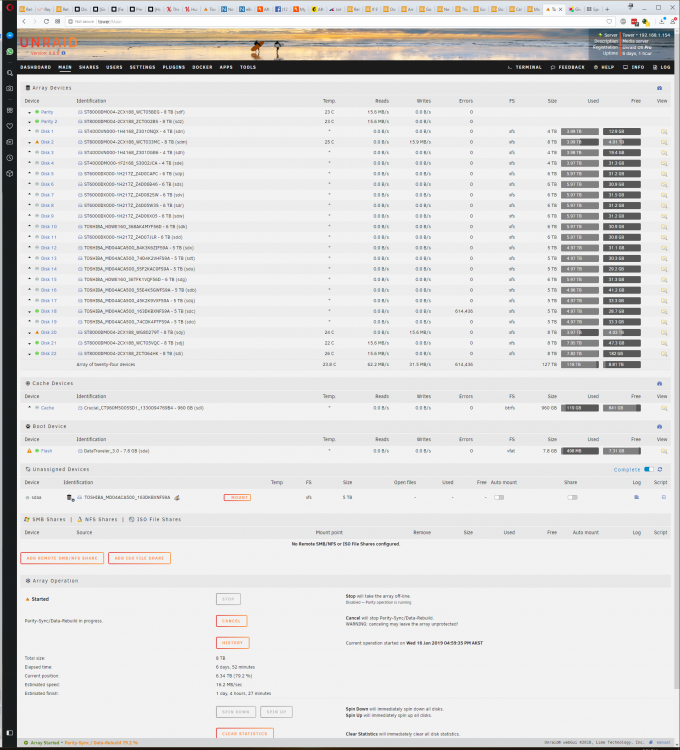Toggle the Complete switch in Unassigned Devices

pos(648,470)
